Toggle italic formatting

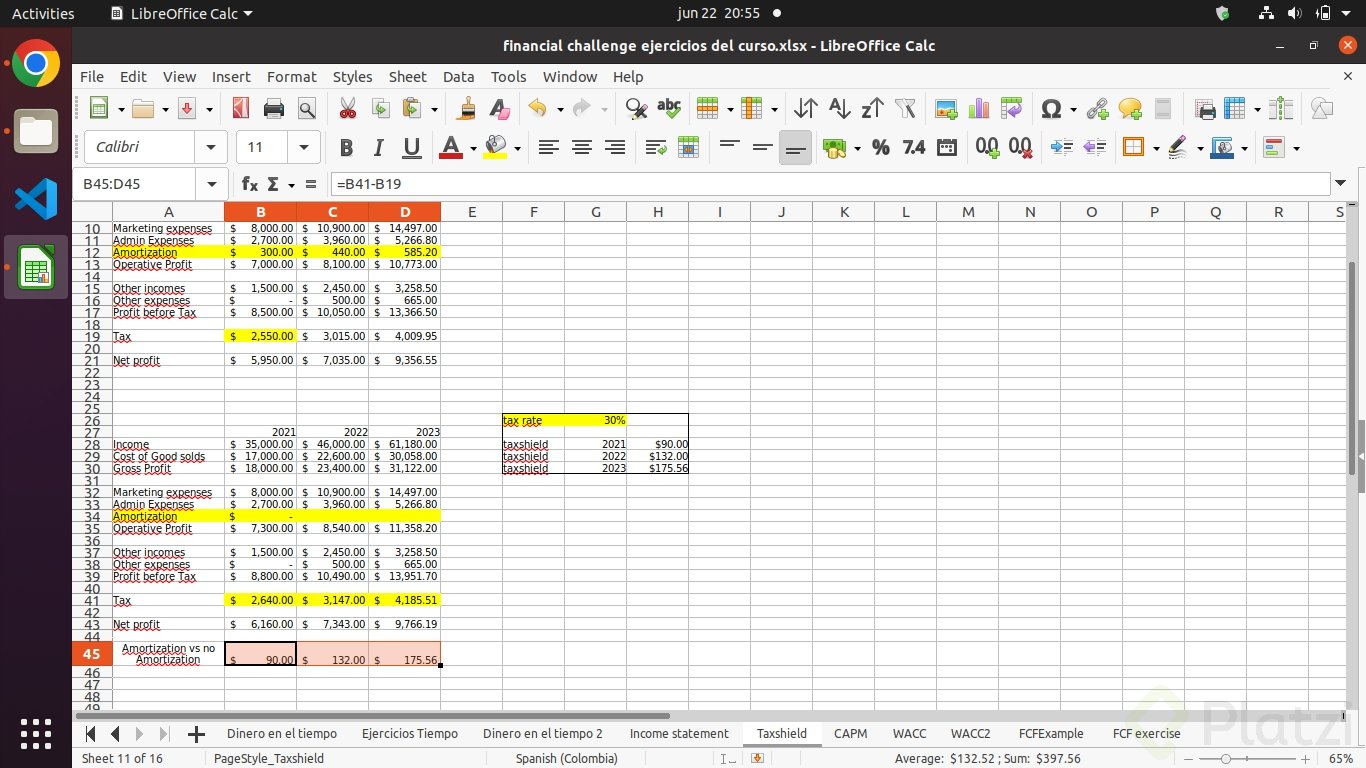(x=379, y=147)
